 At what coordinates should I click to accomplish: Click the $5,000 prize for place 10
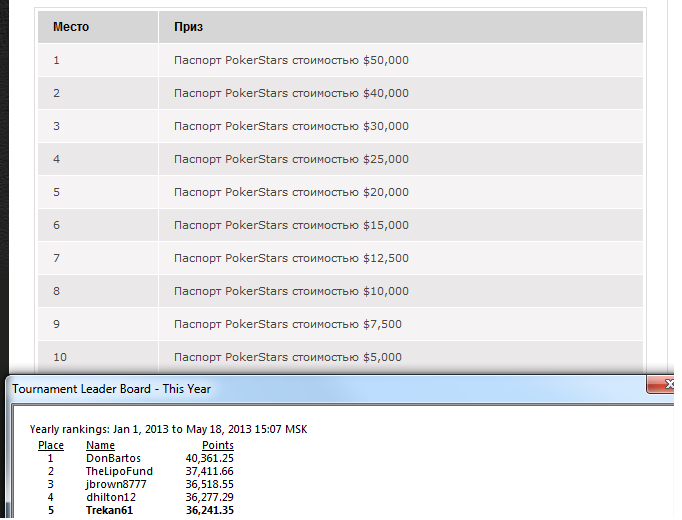[x=288, y=357]
